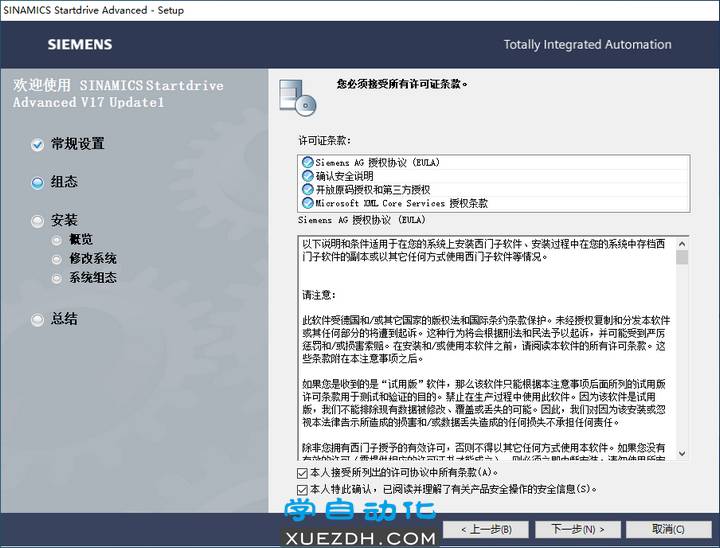Open the 组态 step label
This screenshot has width=720, height=548.
coord(64,182)
